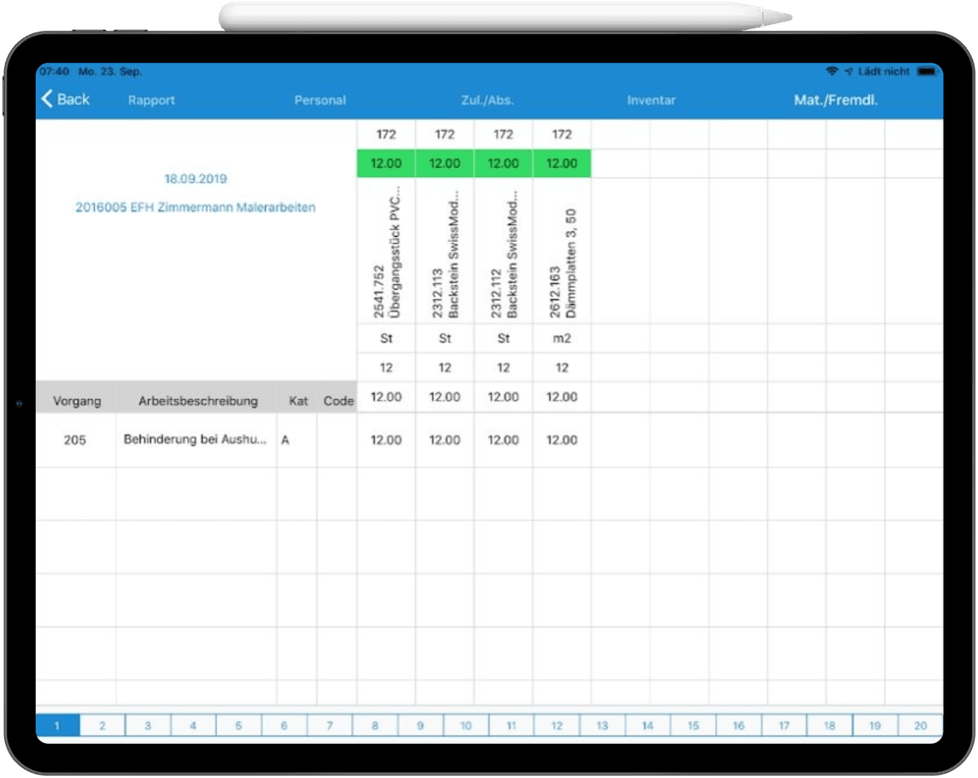Tap material header 2312.113 Backstein SwissMod
The image size is (978, 778).
tap(445, 251)
